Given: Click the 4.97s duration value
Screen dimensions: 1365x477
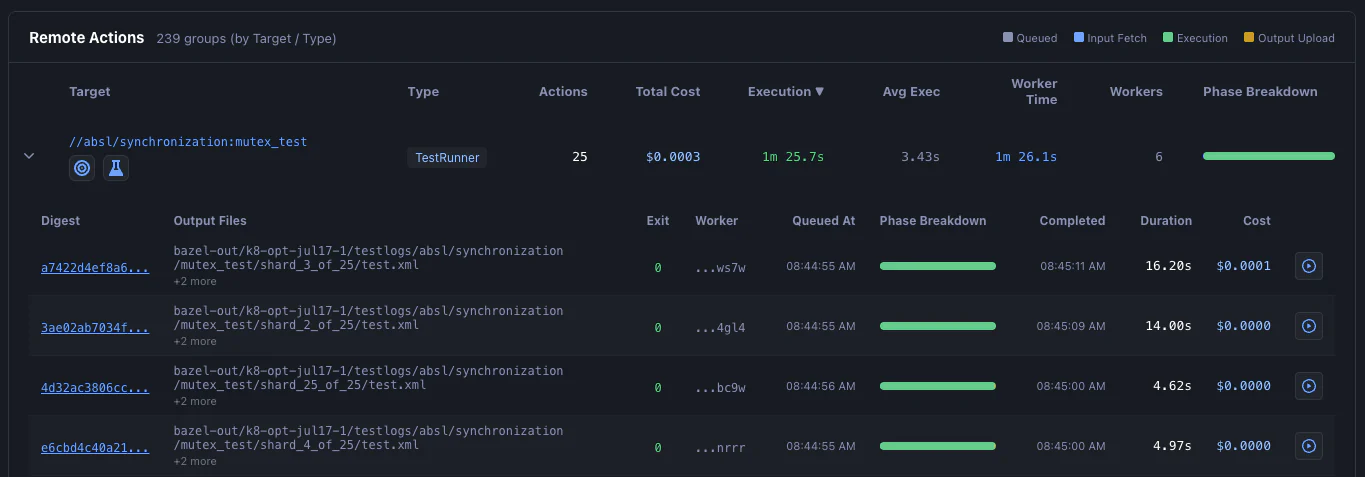Looking at the screenshot, I should point(1172,446).
